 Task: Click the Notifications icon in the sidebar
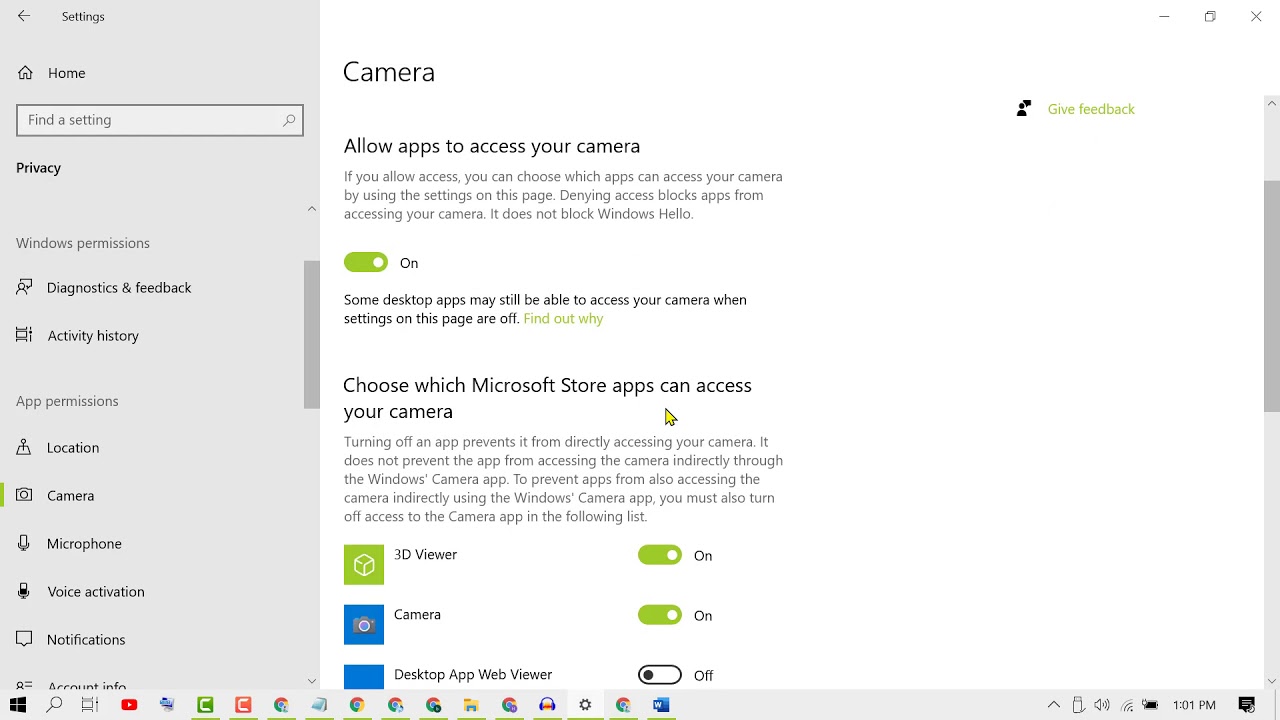click(x=25, y=640)
